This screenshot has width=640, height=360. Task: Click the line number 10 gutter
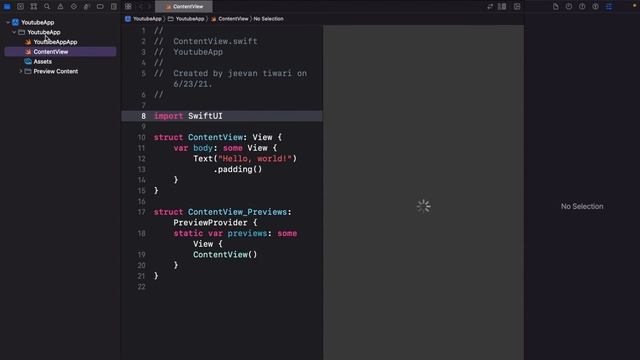tap(141, 138)
